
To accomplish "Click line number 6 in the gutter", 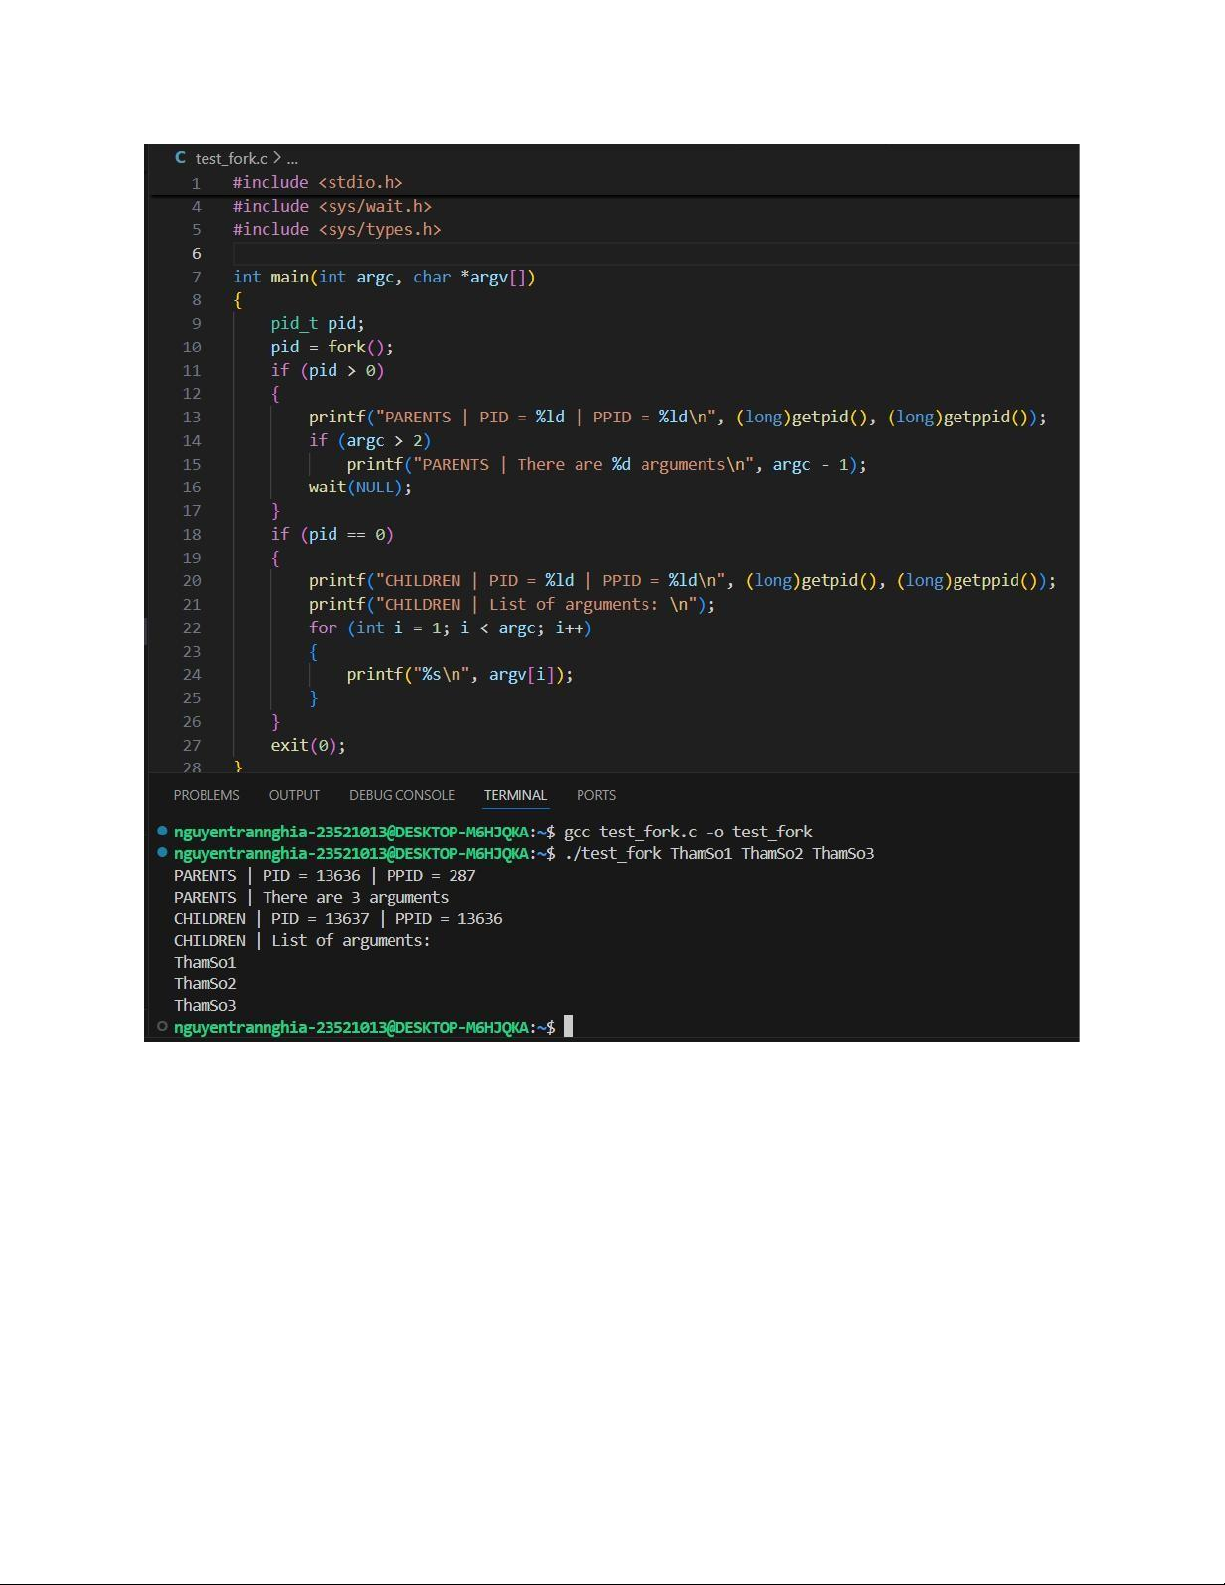I will (196, 254).
